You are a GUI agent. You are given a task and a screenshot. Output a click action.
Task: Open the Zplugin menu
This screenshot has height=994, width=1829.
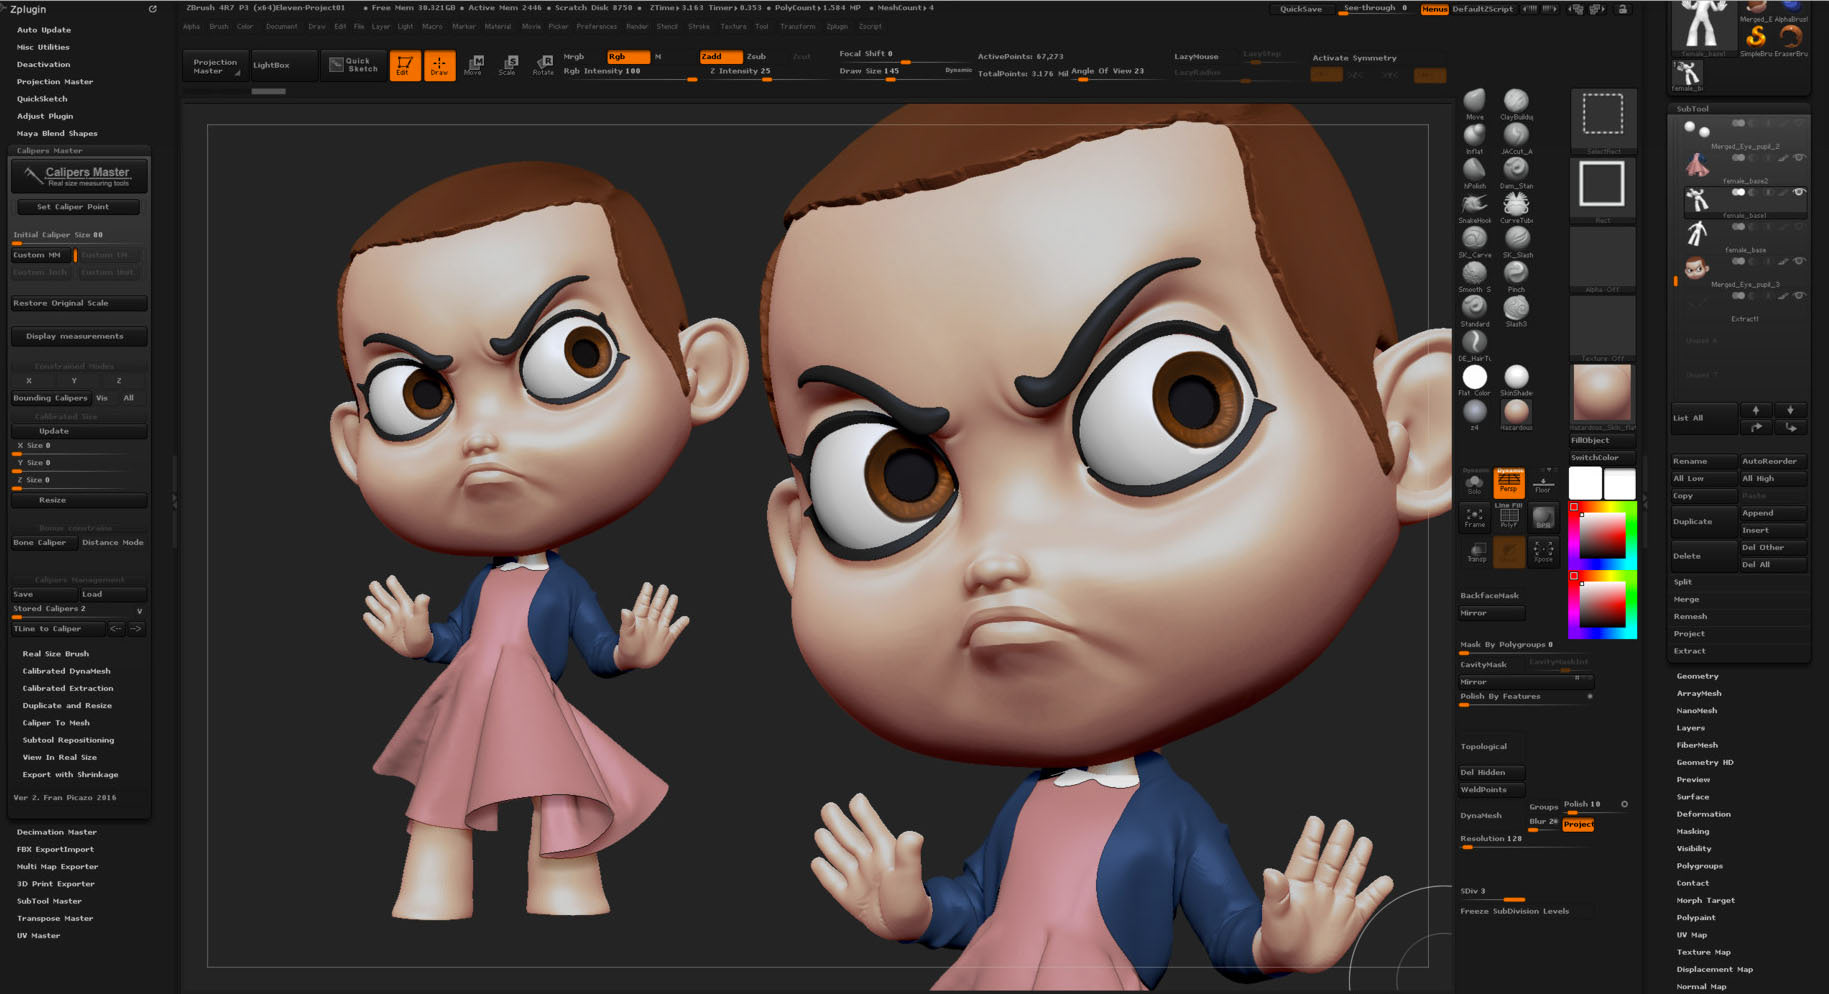[837, 27]
